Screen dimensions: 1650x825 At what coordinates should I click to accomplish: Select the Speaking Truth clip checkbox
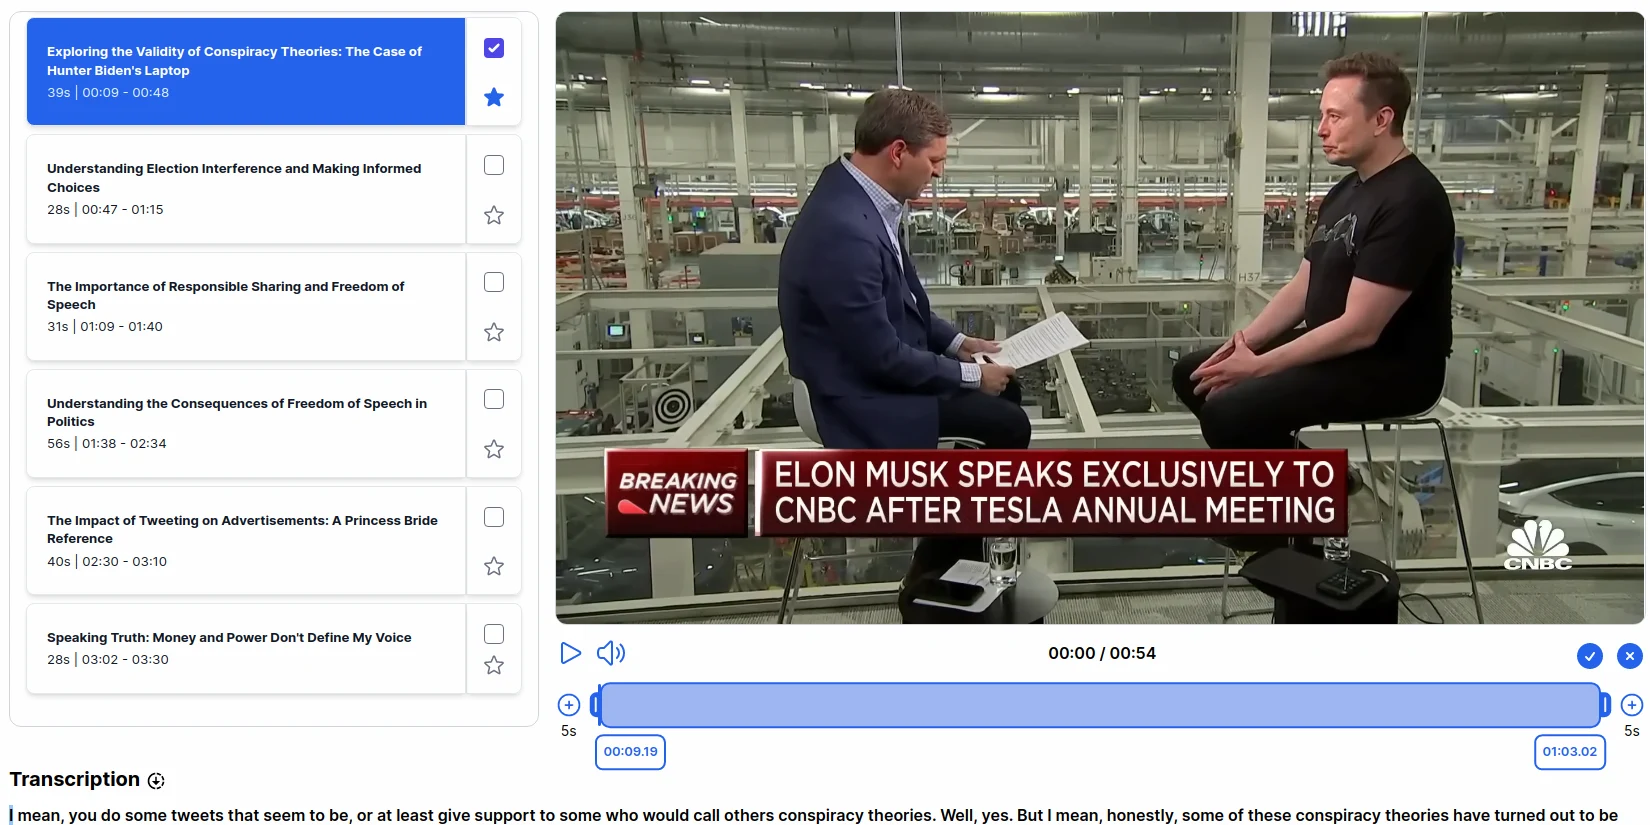[494, 634]
